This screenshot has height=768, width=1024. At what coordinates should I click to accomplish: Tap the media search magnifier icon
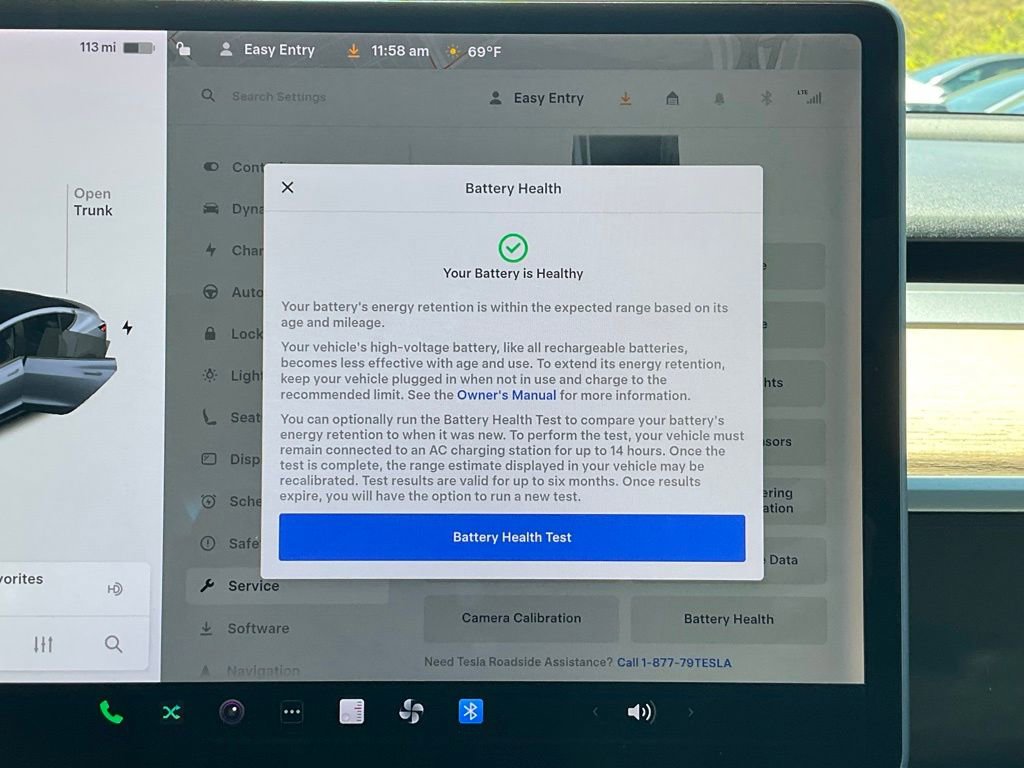[x=114, y=644]
